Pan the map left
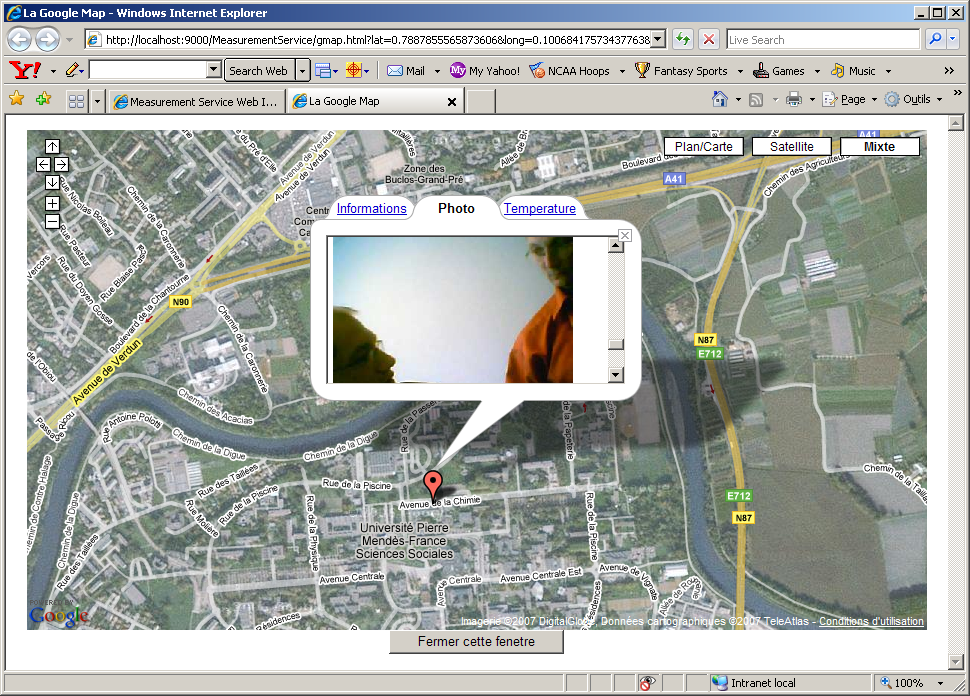The image size is (970, 696). [x=43, y=164]
